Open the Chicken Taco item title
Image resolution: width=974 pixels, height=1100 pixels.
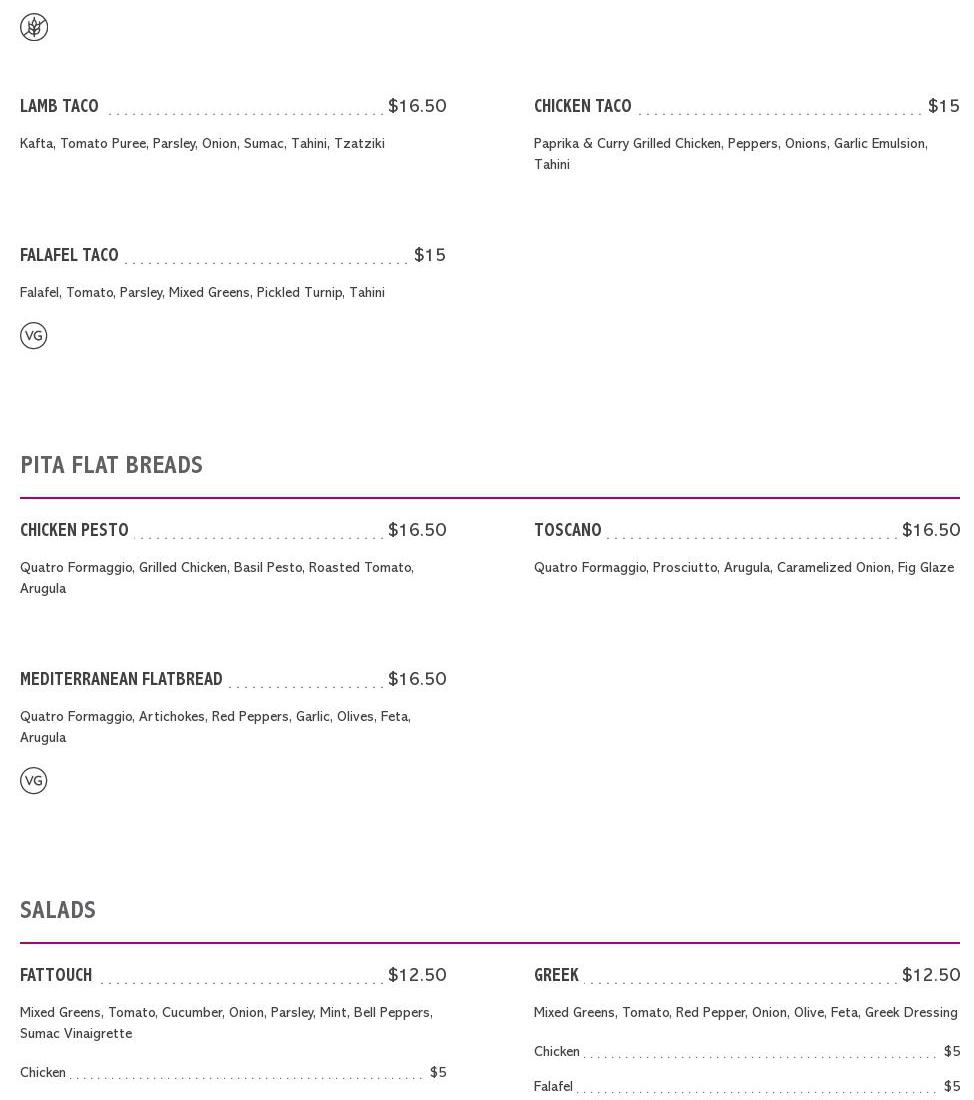[x=582, y=106]
